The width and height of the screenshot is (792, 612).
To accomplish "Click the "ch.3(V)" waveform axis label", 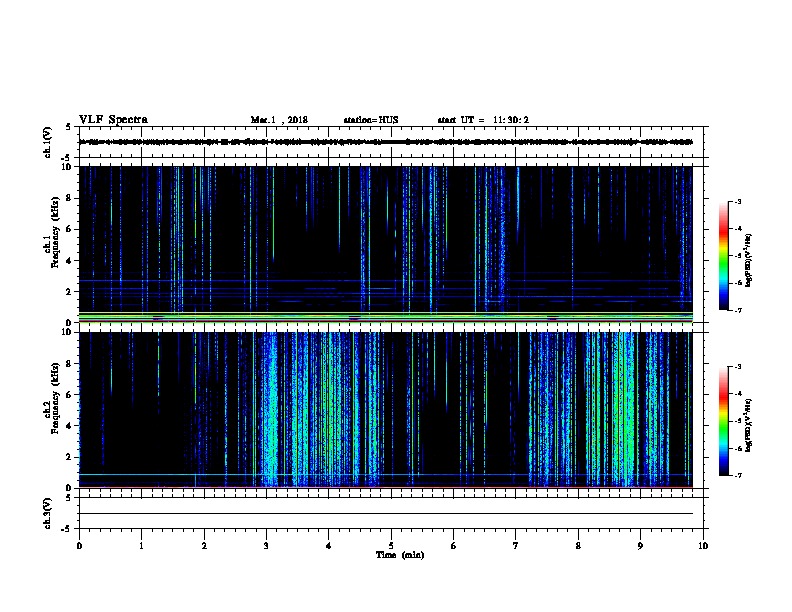I will (47, 513).
